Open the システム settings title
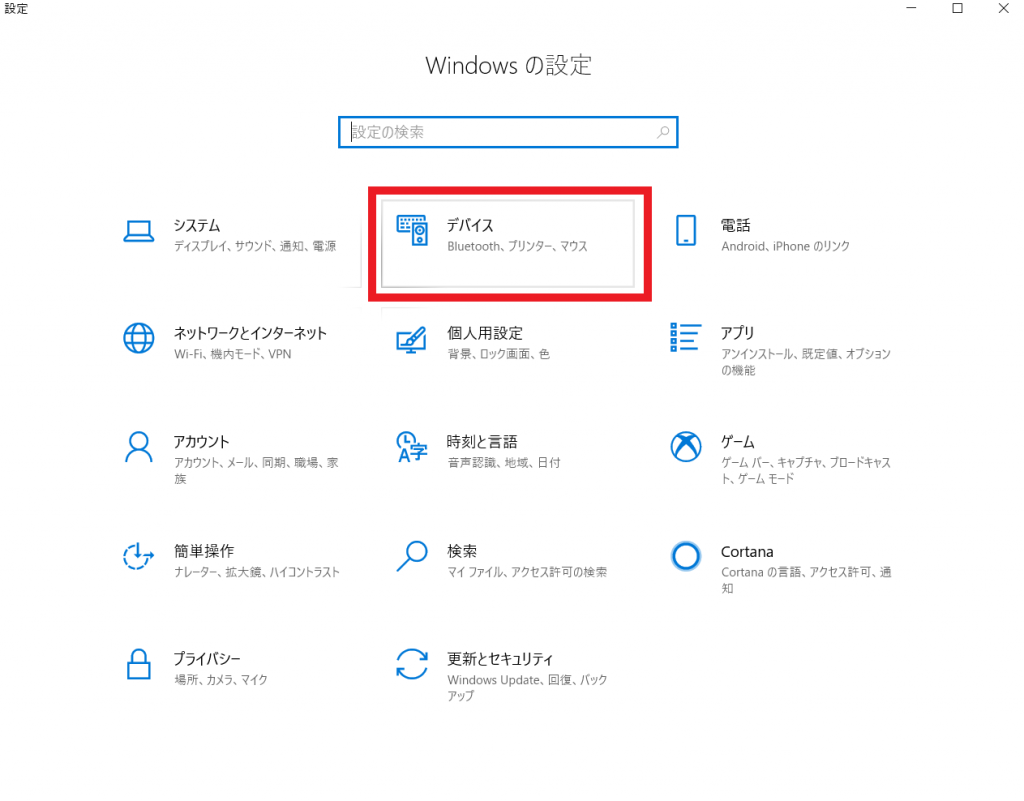The height and width of the screenshot is (801, 1024). point(197,225)
